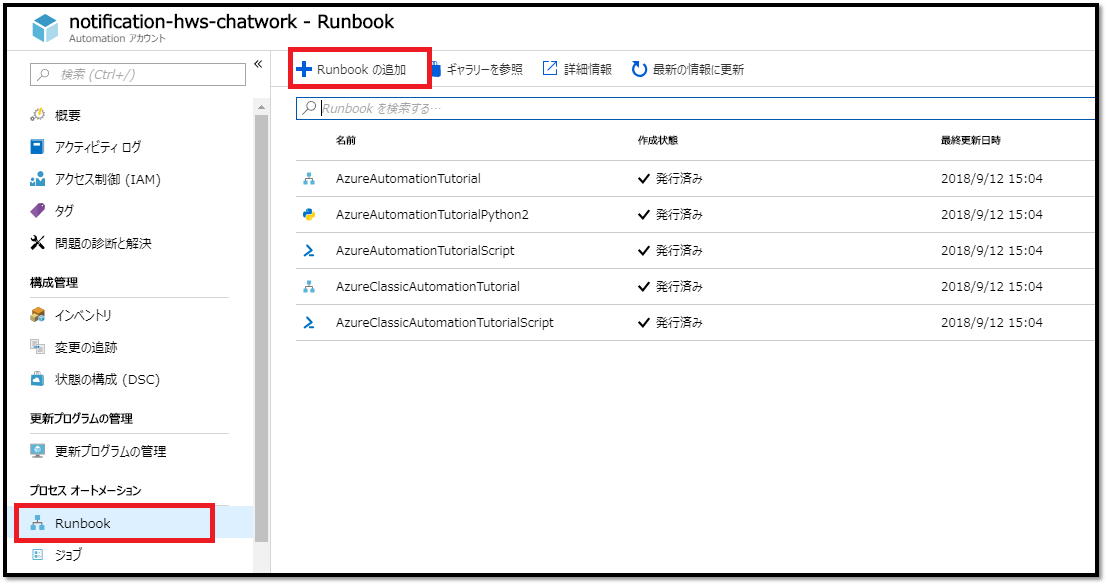This screenshot has width=1108, height=586.
Task: Click the magnifier icon in the sidebar search
Action: (44, 74)
